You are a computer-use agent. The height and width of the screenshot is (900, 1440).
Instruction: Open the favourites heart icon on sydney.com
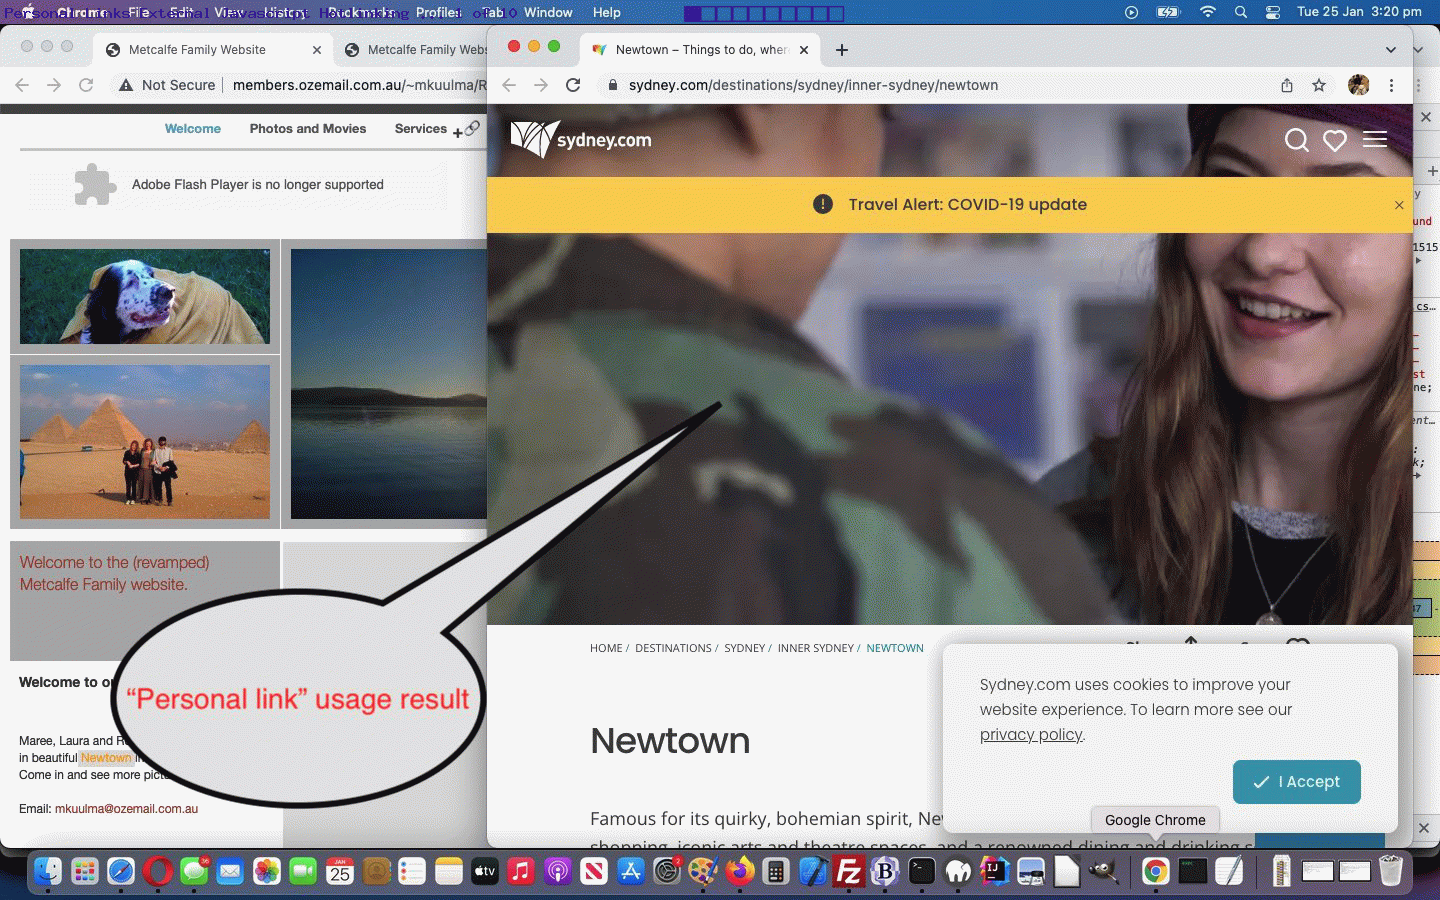click(1335, 140)
